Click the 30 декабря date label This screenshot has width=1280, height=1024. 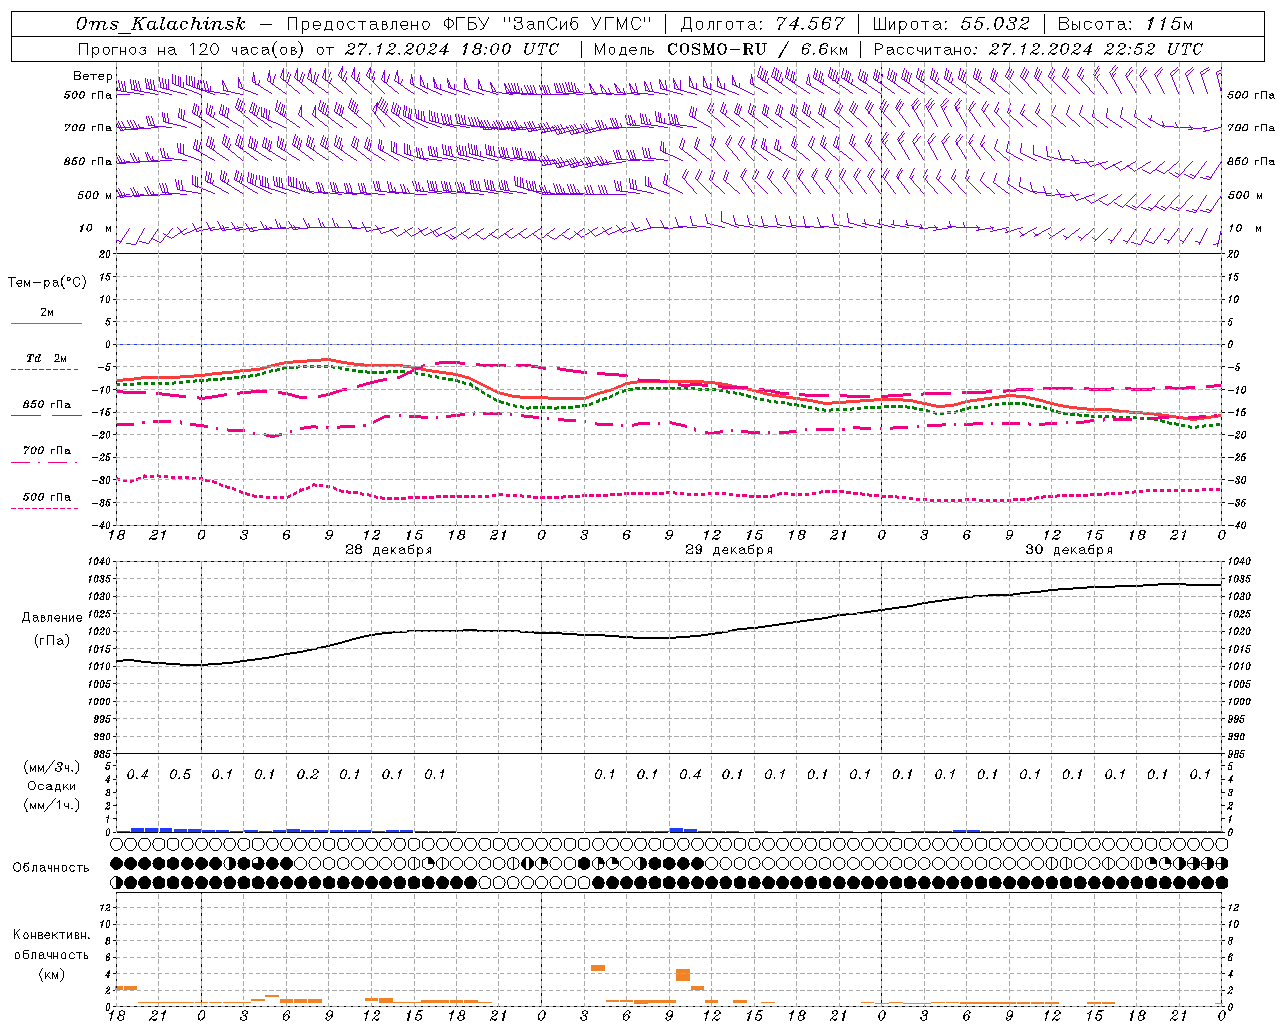click(1068, 550)
